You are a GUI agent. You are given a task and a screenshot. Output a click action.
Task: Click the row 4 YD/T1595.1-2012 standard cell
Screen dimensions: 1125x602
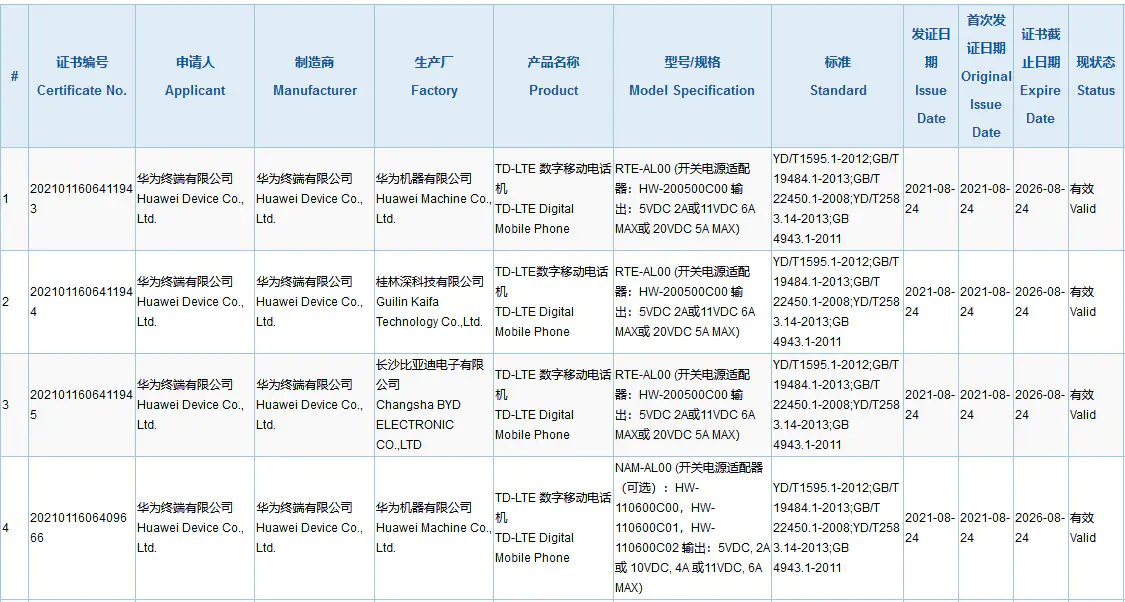(838, 527)
